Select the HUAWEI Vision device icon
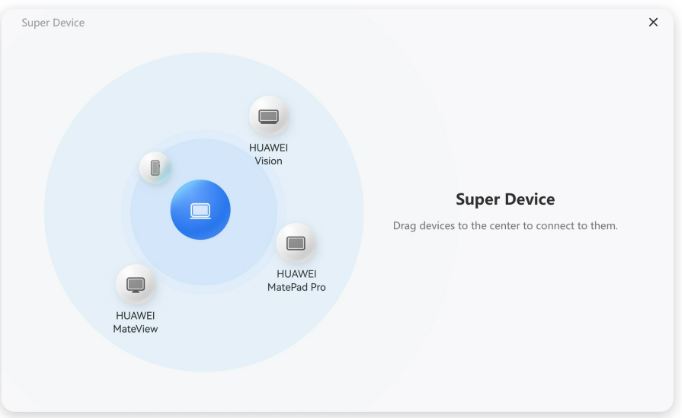The width and height of the screenshot is (682, 418). (268, 116)
